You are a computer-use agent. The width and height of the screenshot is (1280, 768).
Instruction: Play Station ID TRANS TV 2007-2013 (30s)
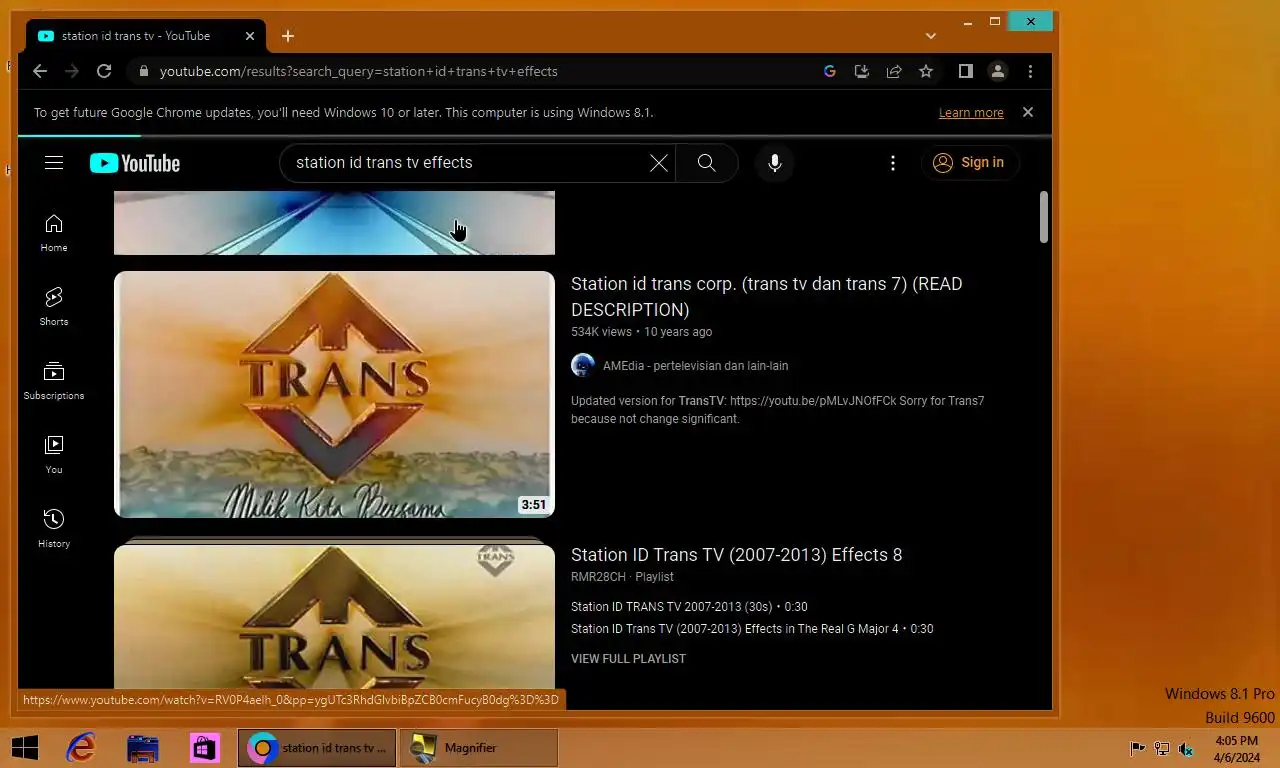click(689, 607)
